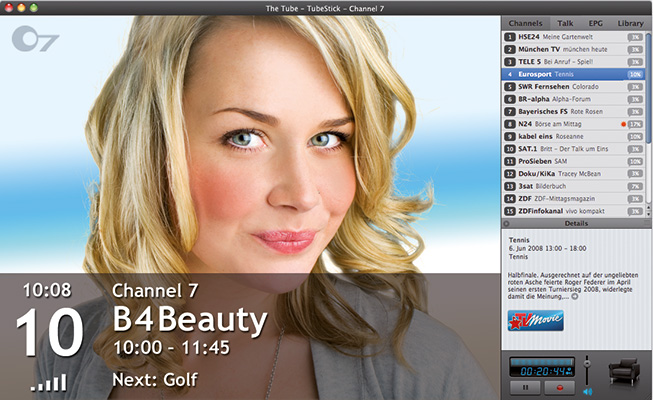653x400 pixels.
Task: Click the green zoom window button
Action: tap(34, 8)
